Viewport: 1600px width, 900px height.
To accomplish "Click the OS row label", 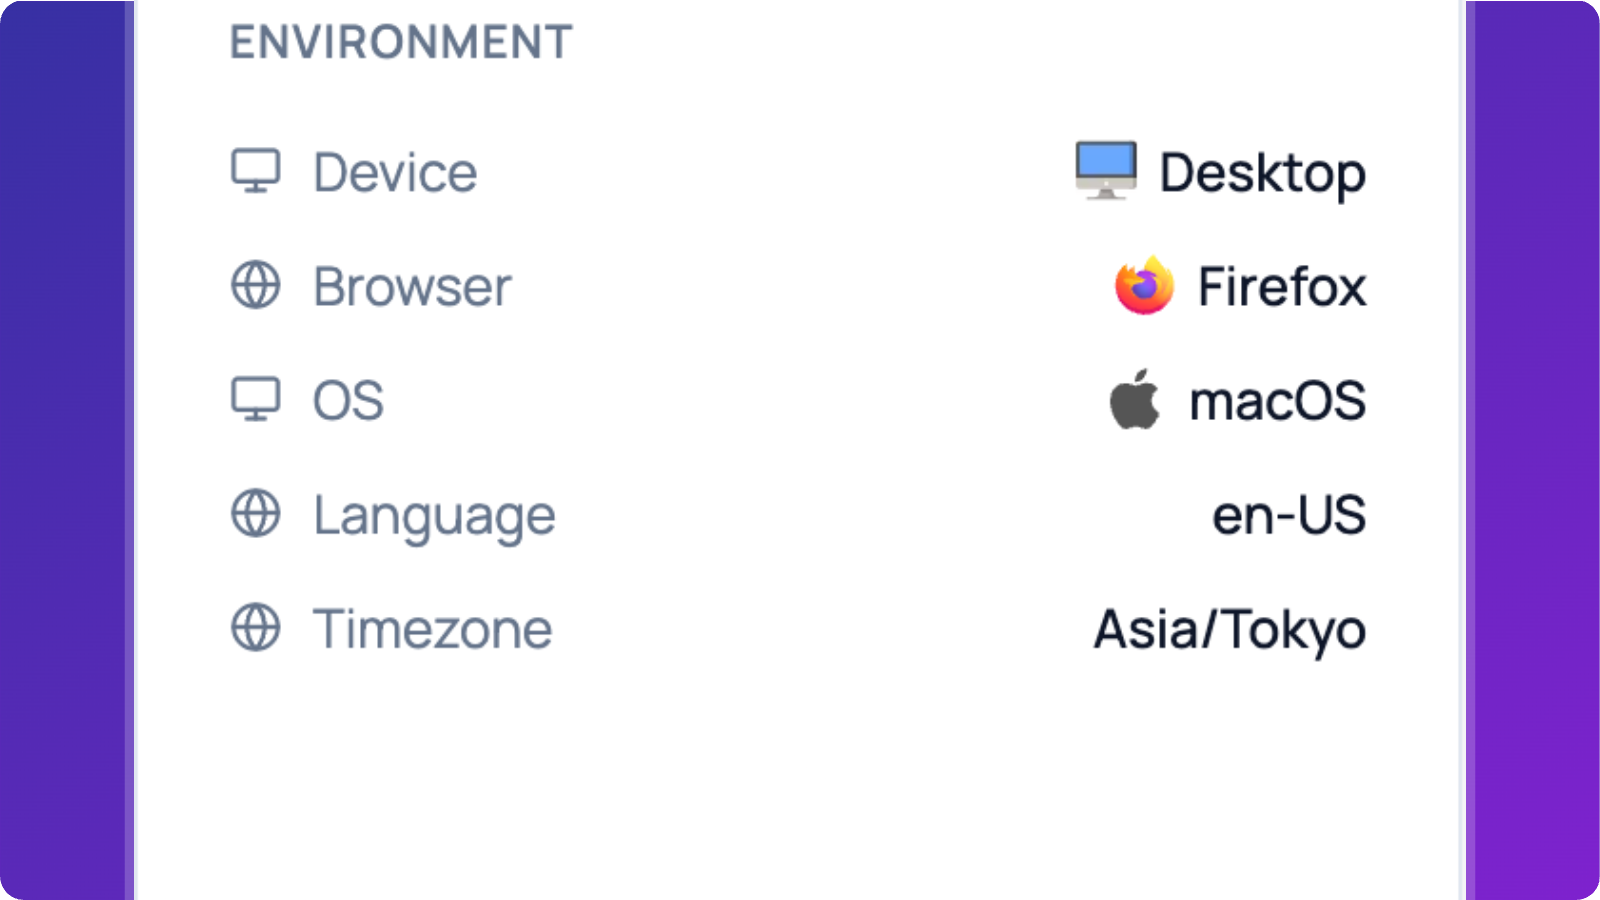I will coord(348,401).
